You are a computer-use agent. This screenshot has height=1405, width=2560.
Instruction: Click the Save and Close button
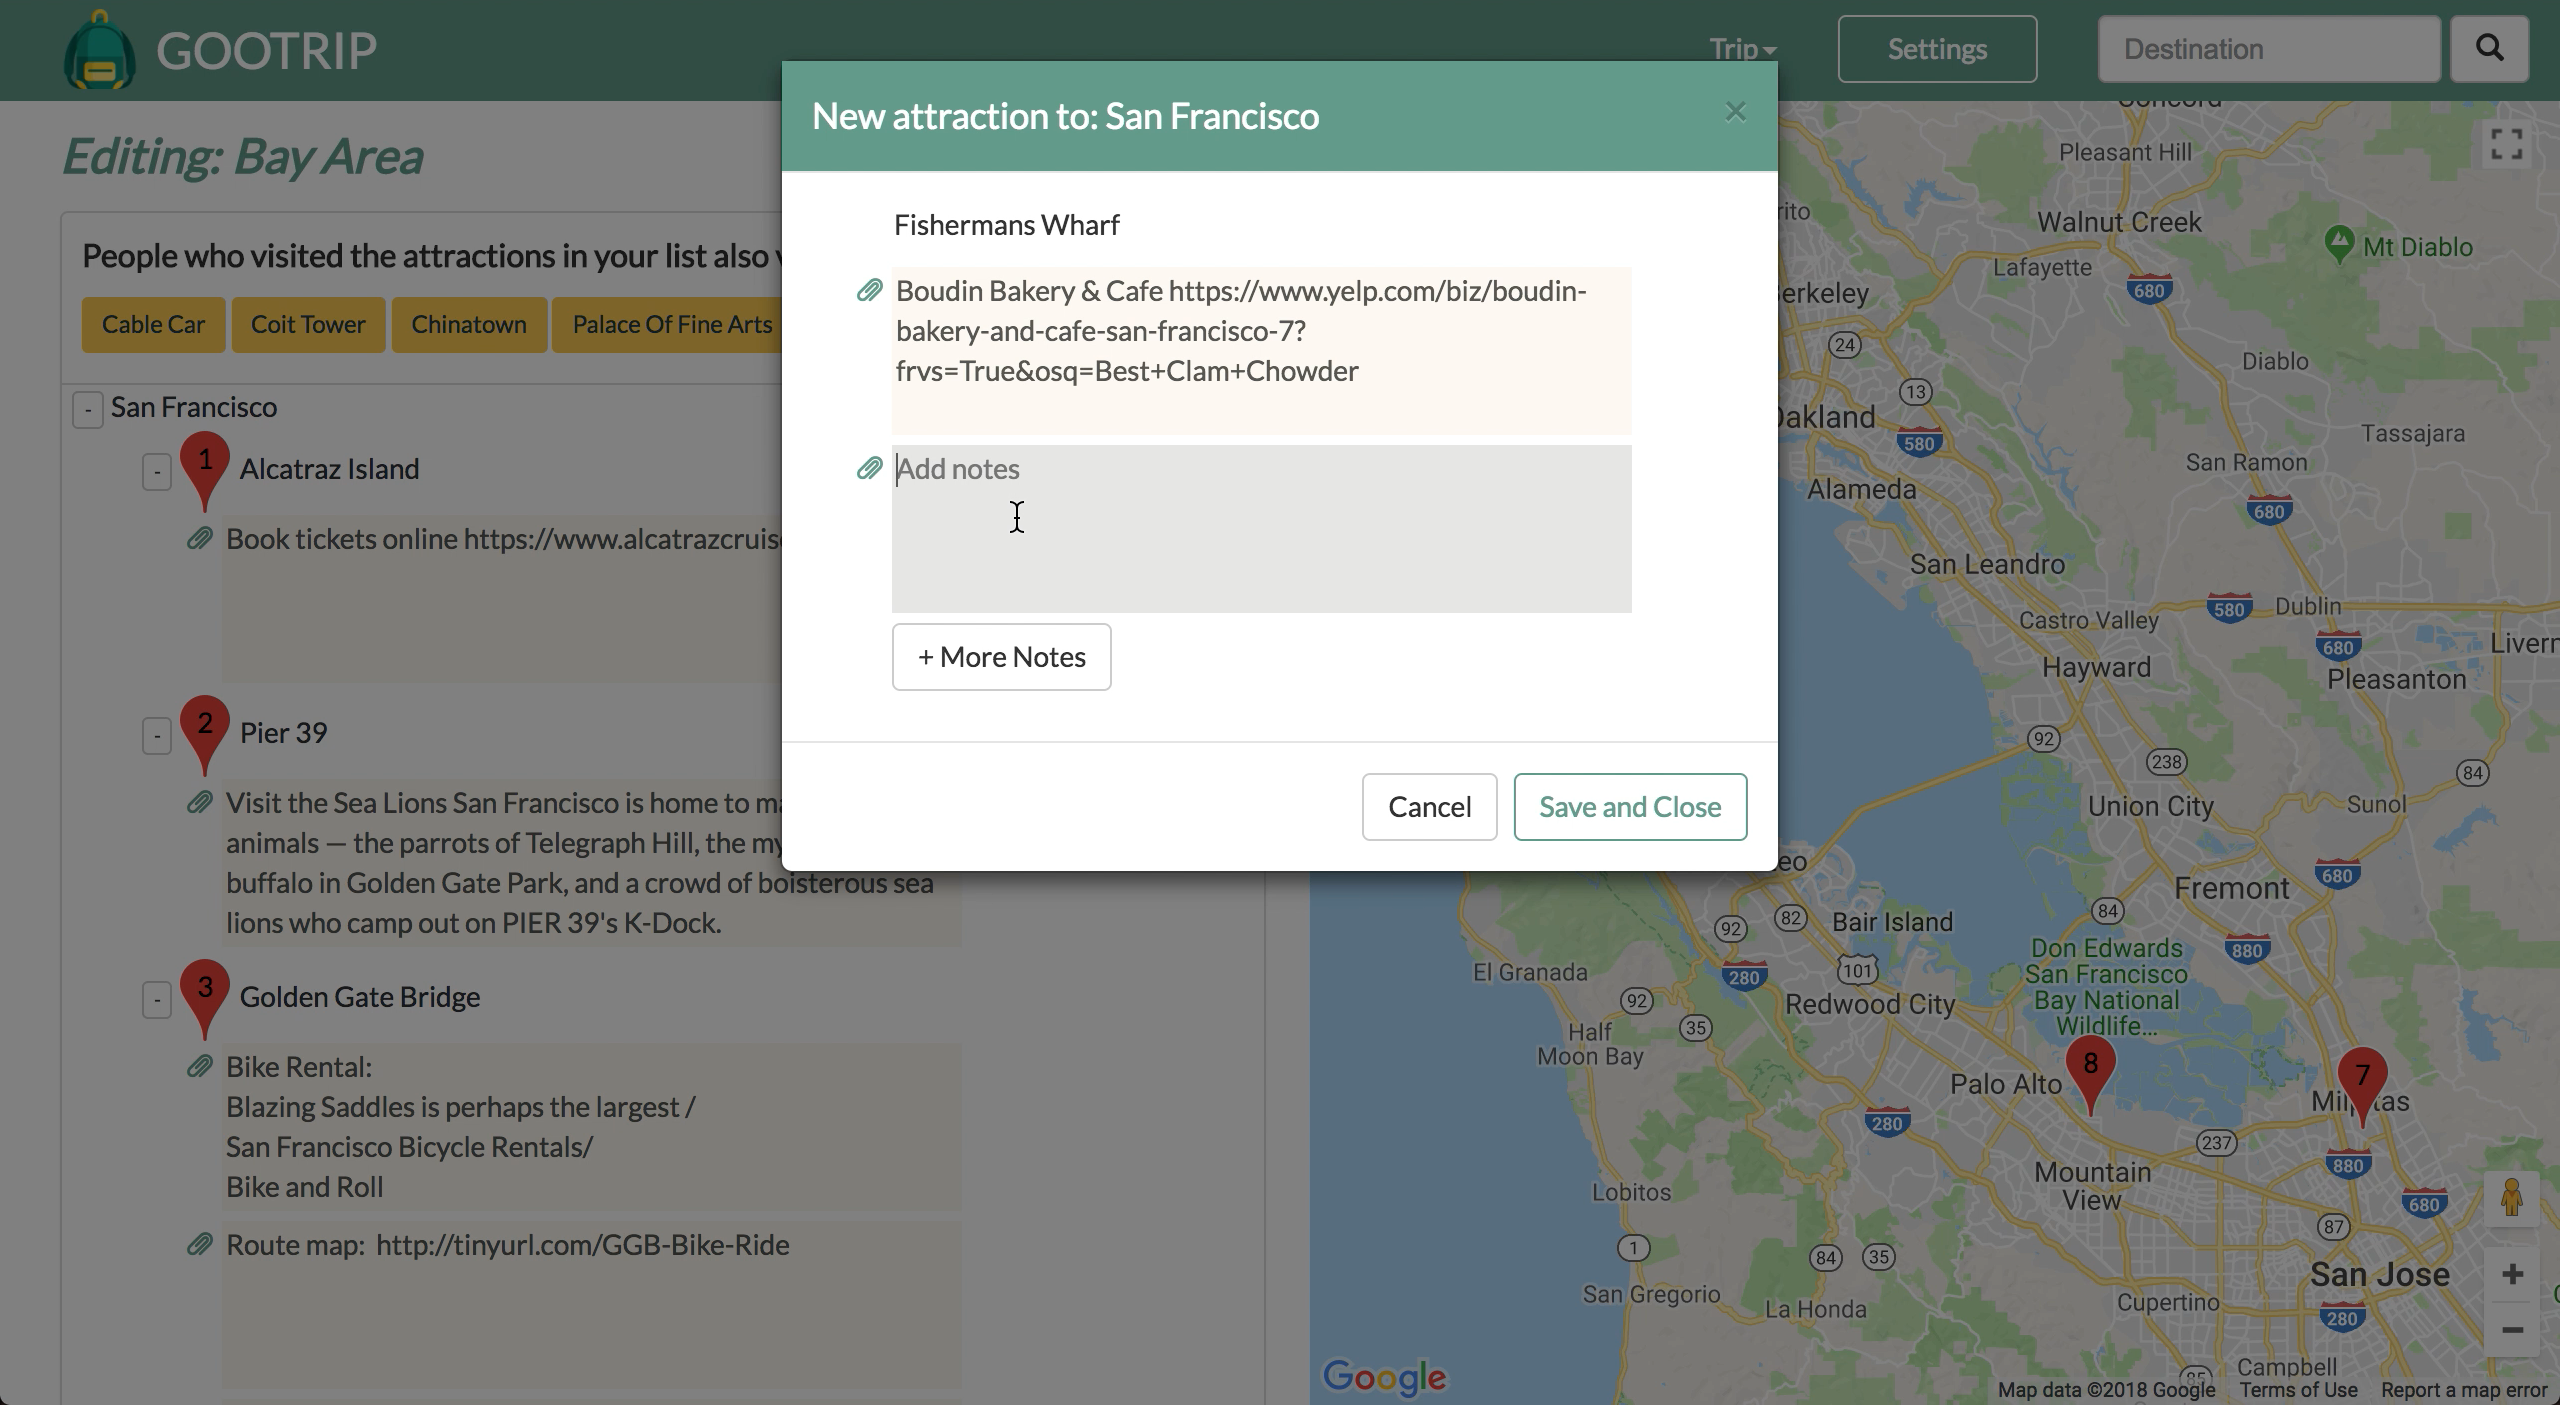[x=1630, y=807]
